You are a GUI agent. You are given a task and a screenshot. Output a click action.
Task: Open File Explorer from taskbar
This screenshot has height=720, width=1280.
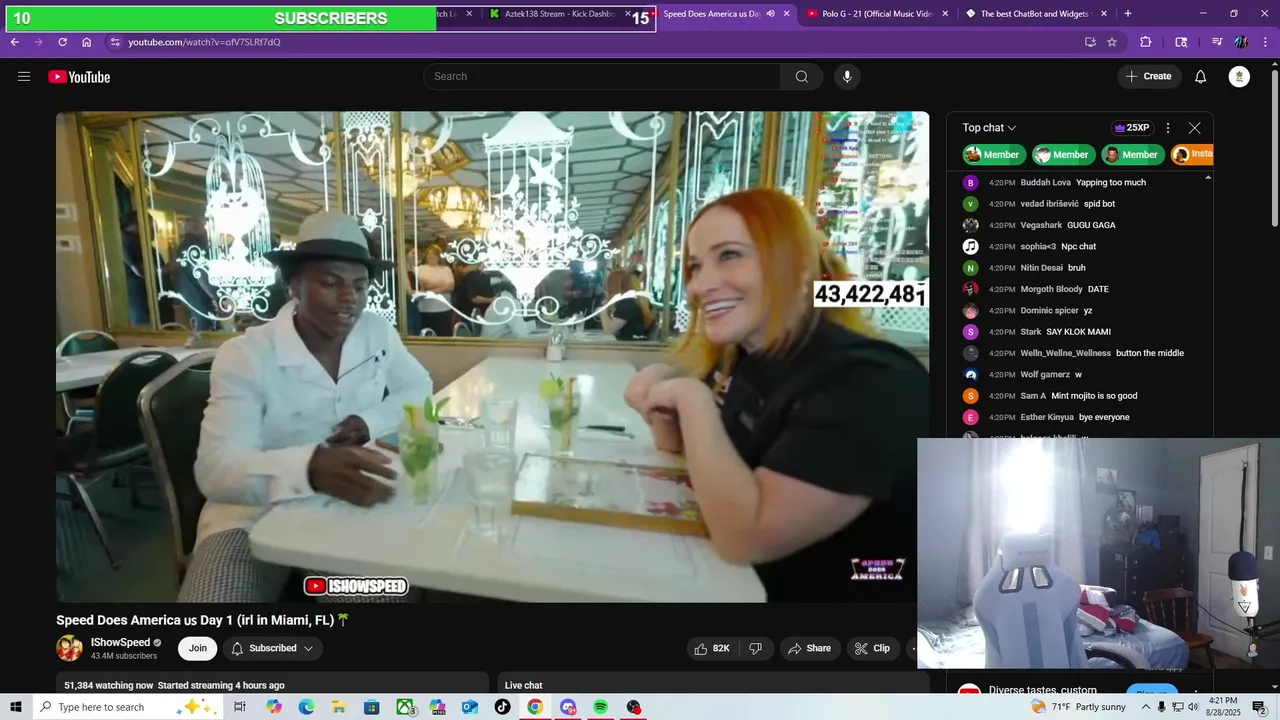point(339,707)
